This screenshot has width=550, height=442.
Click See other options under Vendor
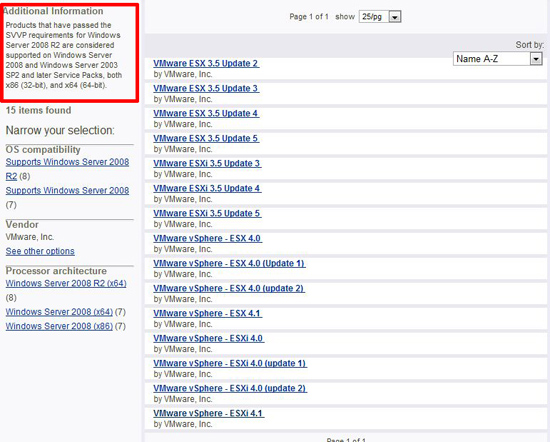pyautogui.click(x=40, y=251)
